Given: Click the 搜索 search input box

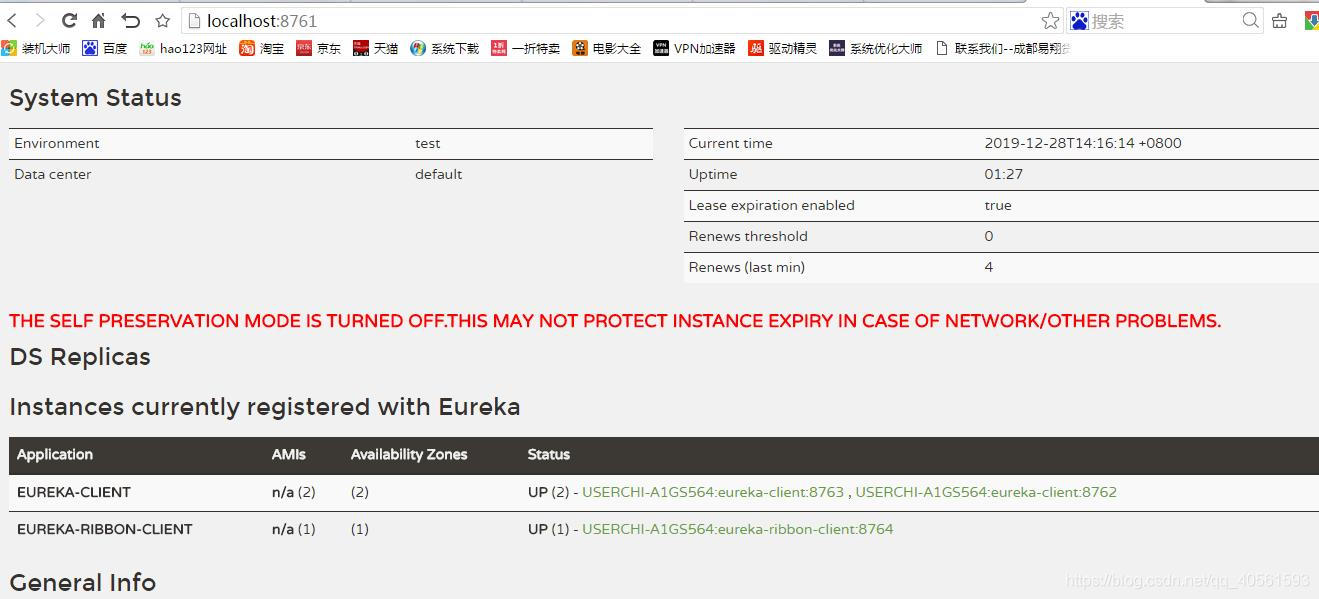Looking at the screenshot, I should click(x=1165, y=20).
